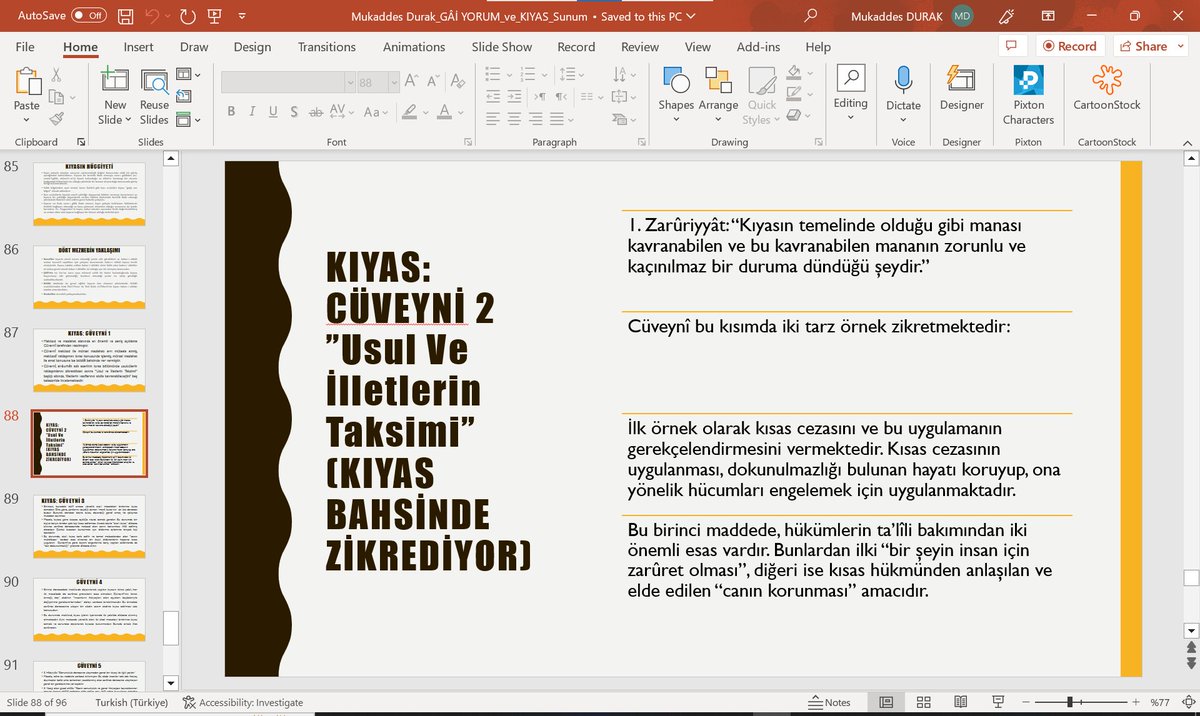Click the Record button

click(1069, 46)
